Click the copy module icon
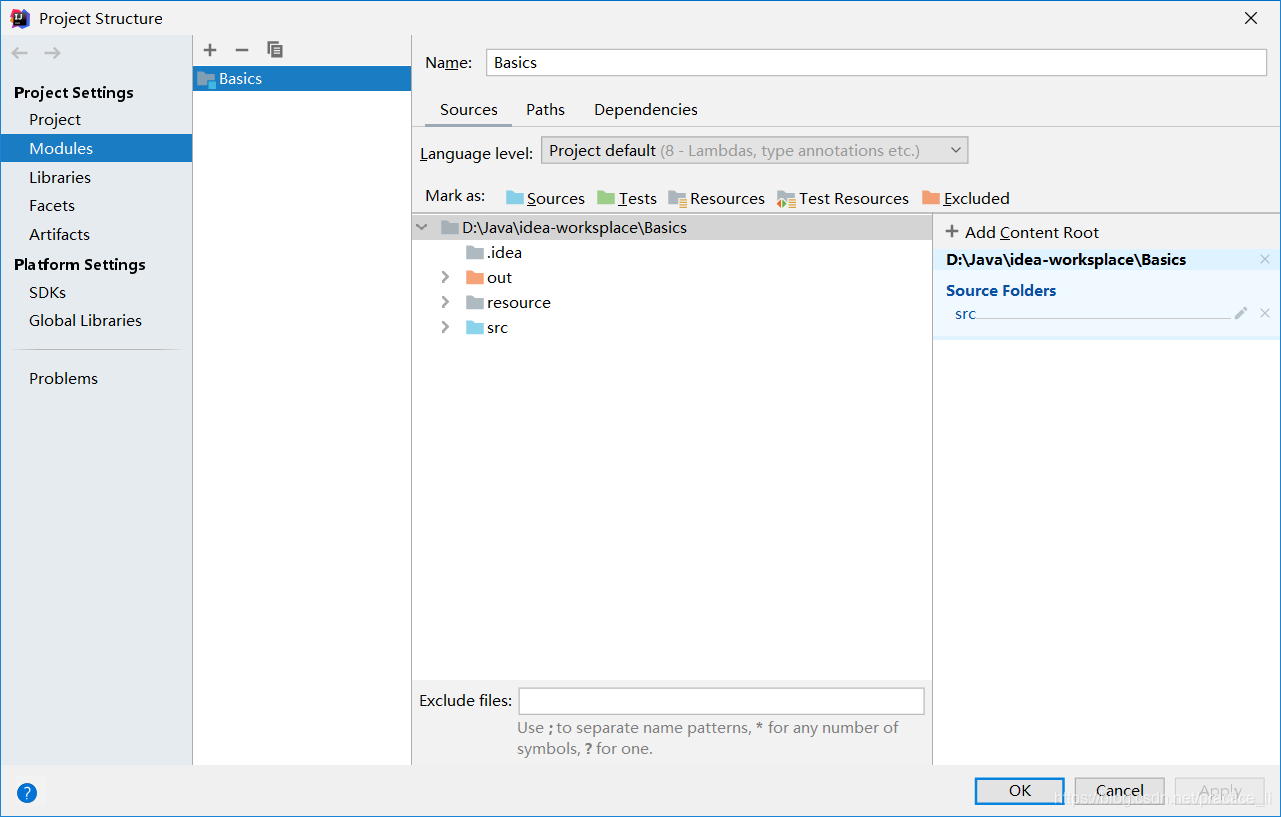This screenshot has height=817, width=1281. tap(275, 50)
